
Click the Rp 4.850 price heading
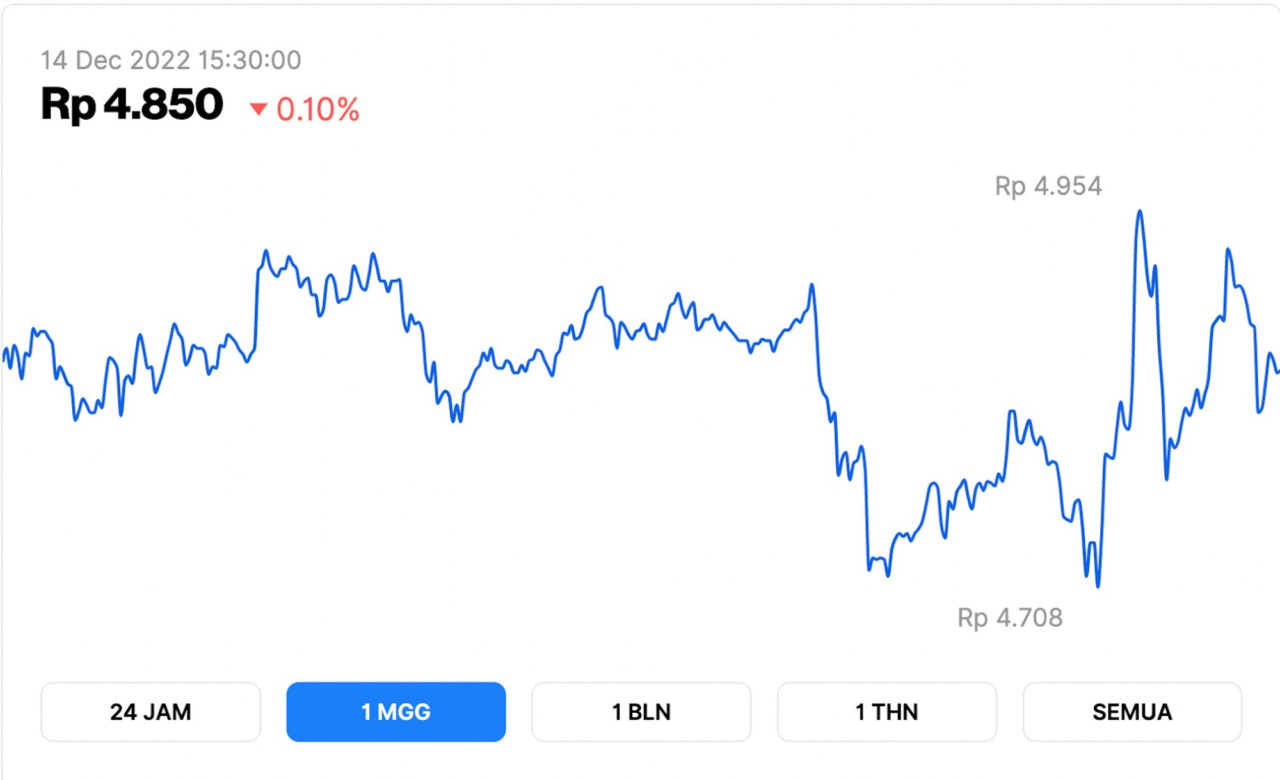tap(130, 104)
